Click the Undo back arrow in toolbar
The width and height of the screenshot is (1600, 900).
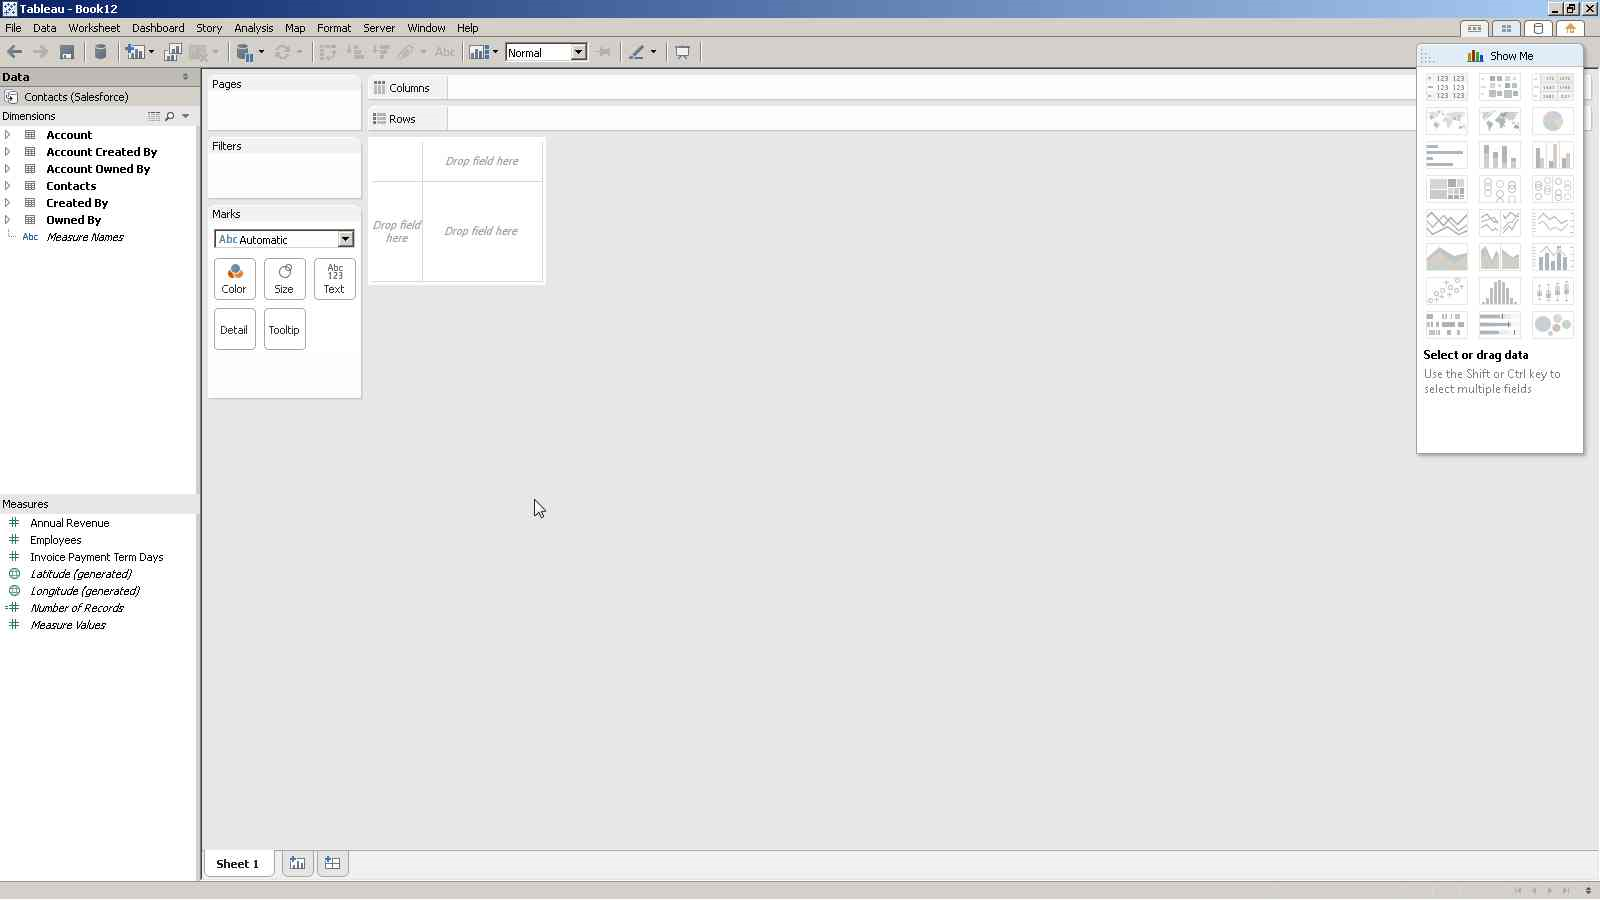pyautogui.click(x=14, y=52)
